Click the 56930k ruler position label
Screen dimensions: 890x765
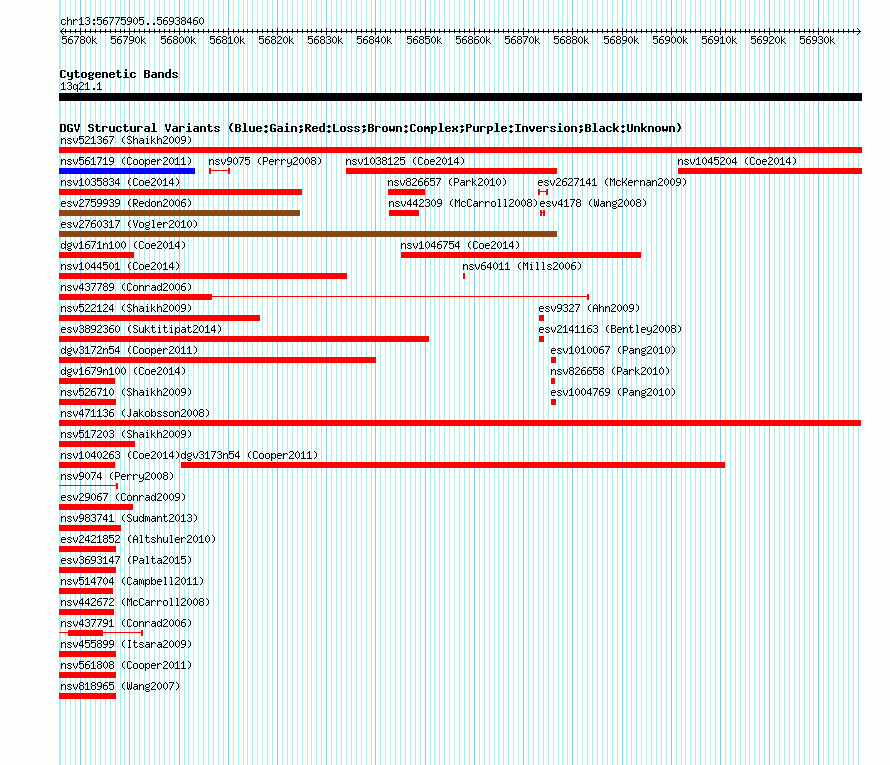(817, 40)
